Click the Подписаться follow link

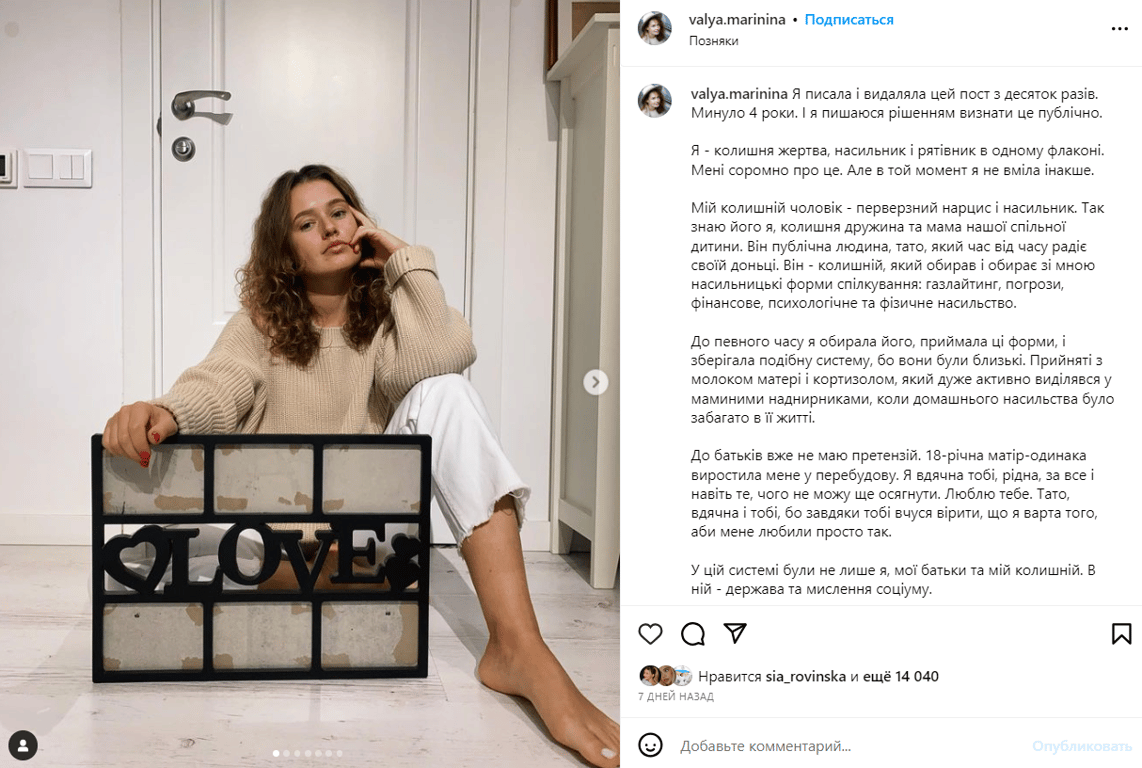pos(848,20)
